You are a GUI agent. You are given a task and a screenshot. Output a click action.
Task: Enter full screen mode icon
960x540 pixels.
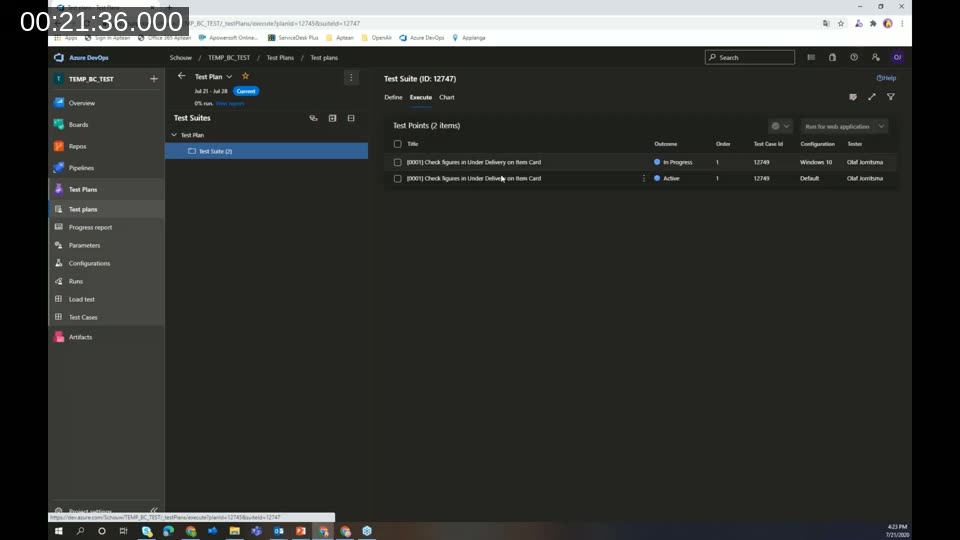point(872,97)
